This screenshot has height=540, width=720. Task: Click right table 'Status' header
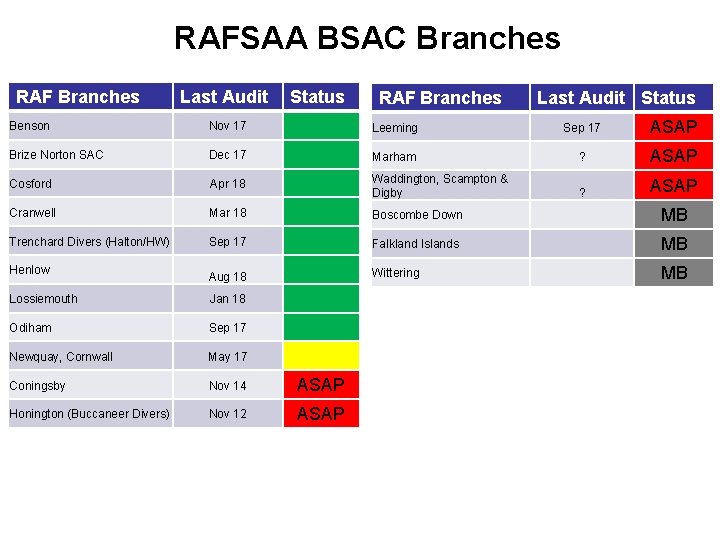point(674,97)
